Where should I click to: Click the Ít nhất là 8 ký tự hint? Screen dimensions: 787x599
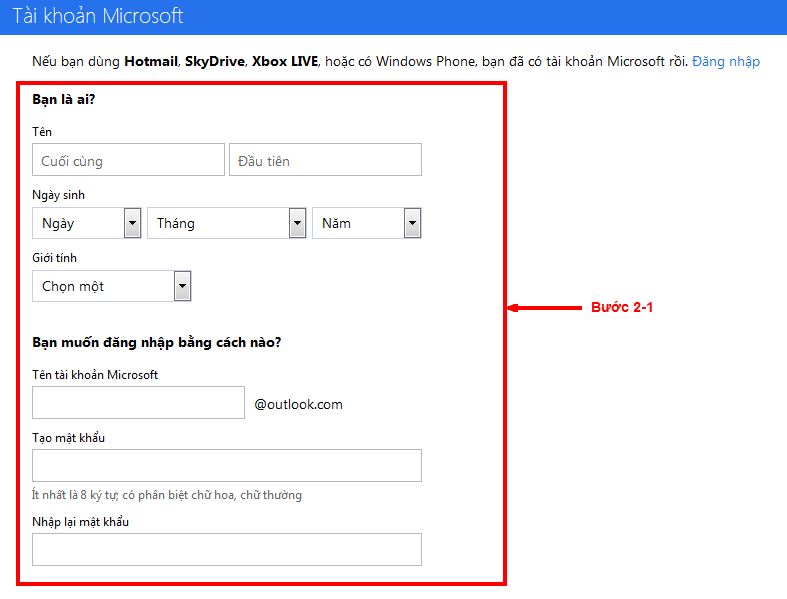pos(167,494)
